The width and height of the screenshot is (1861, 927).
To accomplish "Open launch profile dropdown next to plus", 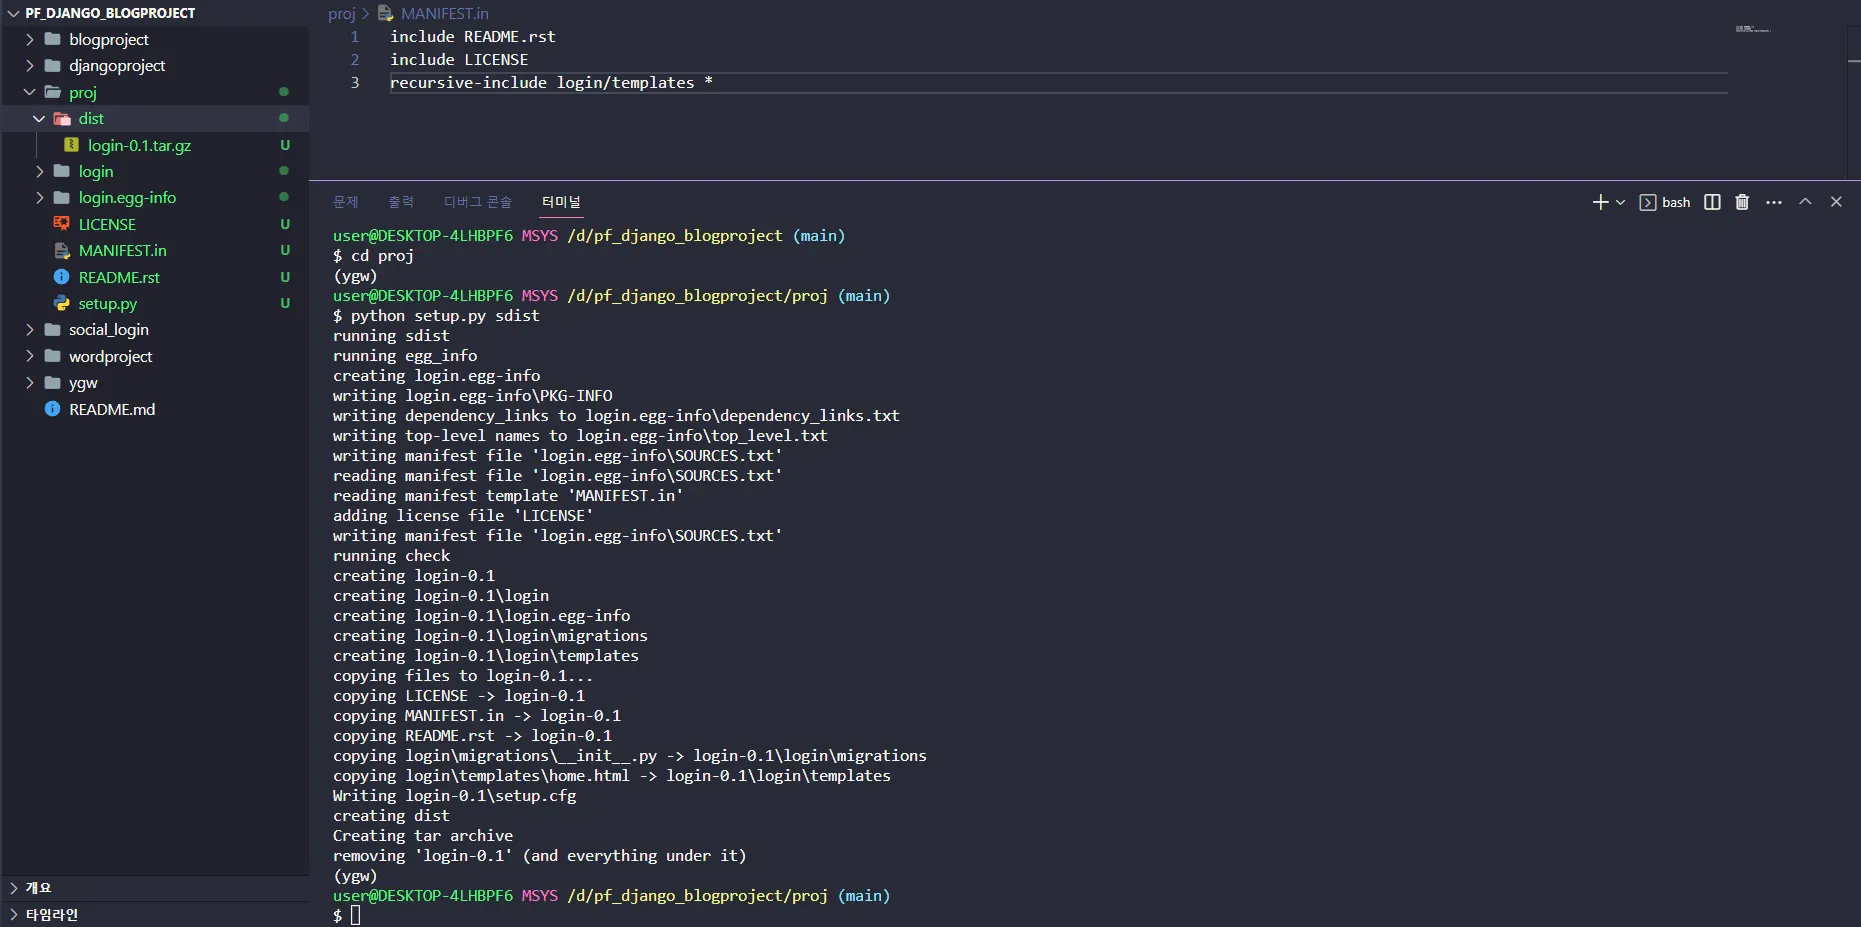I will click(x=1621, y=202).
